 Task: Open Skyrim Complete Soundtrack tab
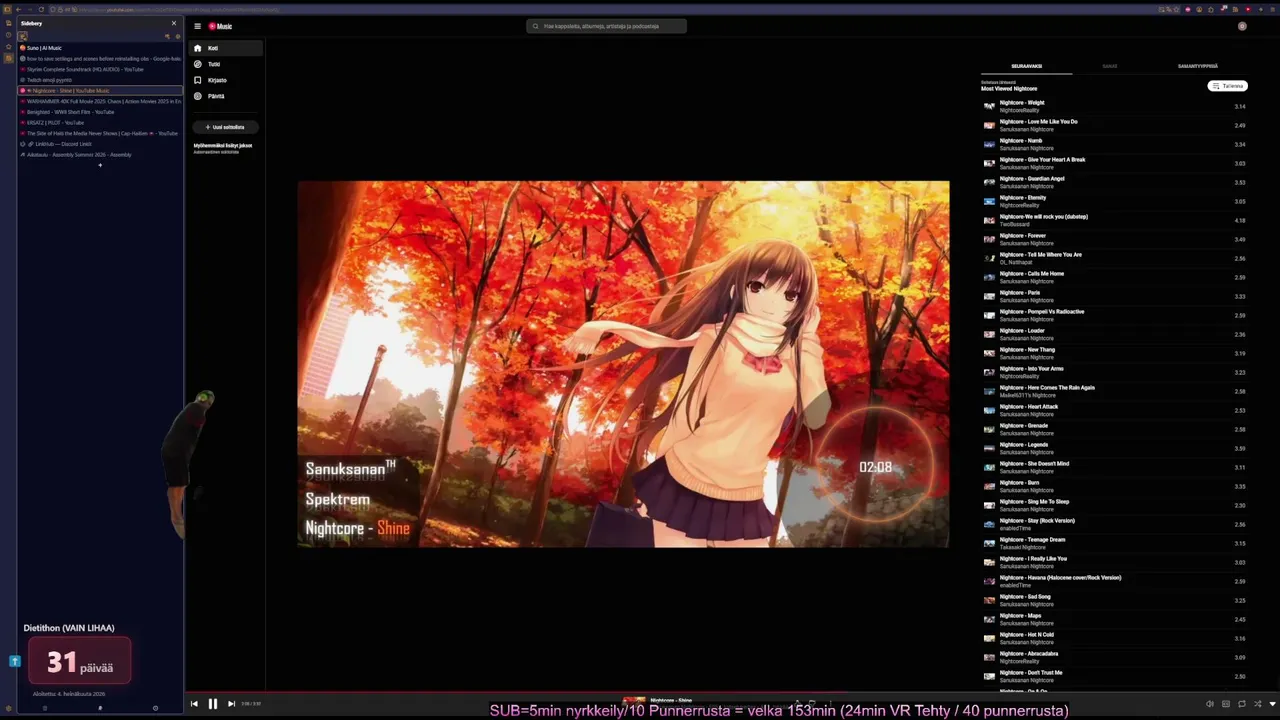pyautogui.click(x=100, y=69)
